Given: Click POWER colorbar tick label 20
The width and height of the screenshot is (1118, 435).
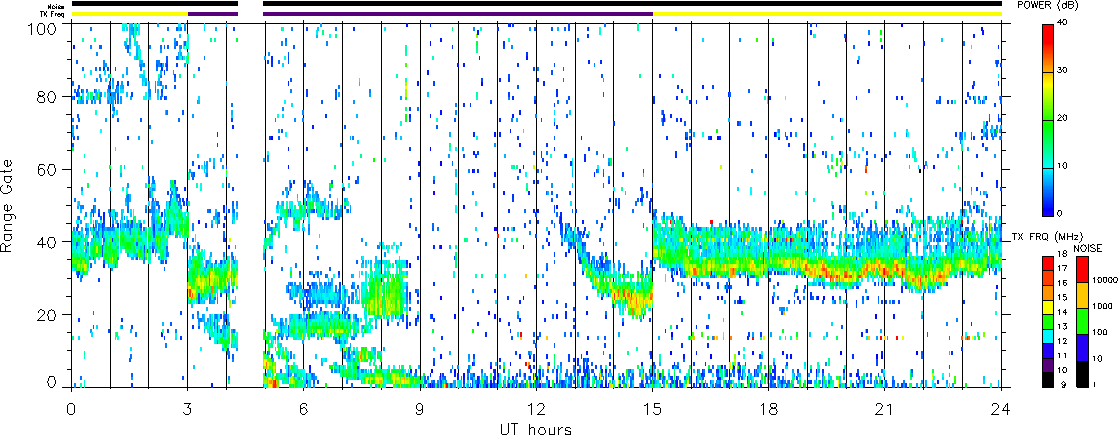Looking at the screenshot, I should click(x=1062, y=120).
